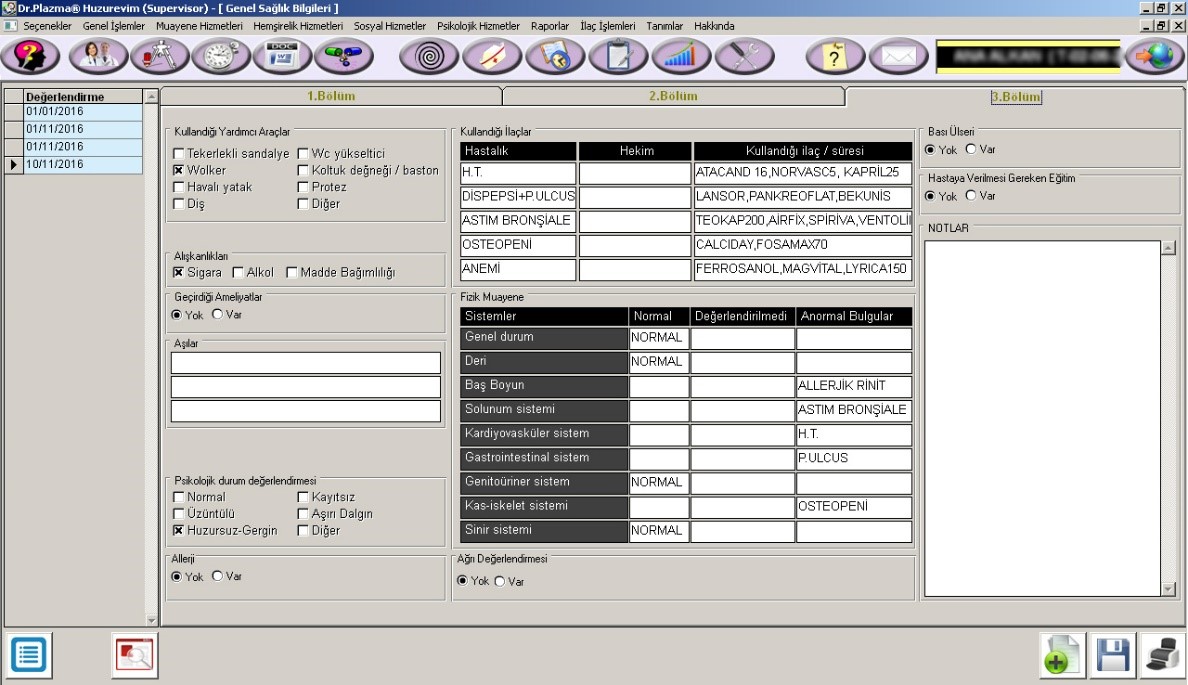The height and width of the screenshot is (685, 1188).
Task: Click the globe with arrow icon
Action: [x=1155, y=56]
